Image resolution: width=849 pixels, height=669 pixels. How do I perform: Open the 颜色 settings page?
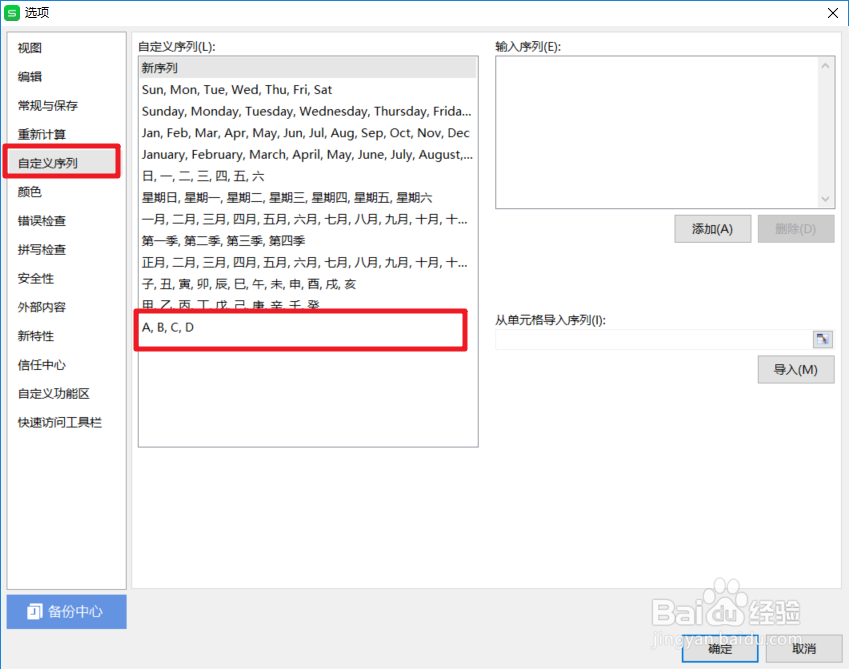[30, 192]
